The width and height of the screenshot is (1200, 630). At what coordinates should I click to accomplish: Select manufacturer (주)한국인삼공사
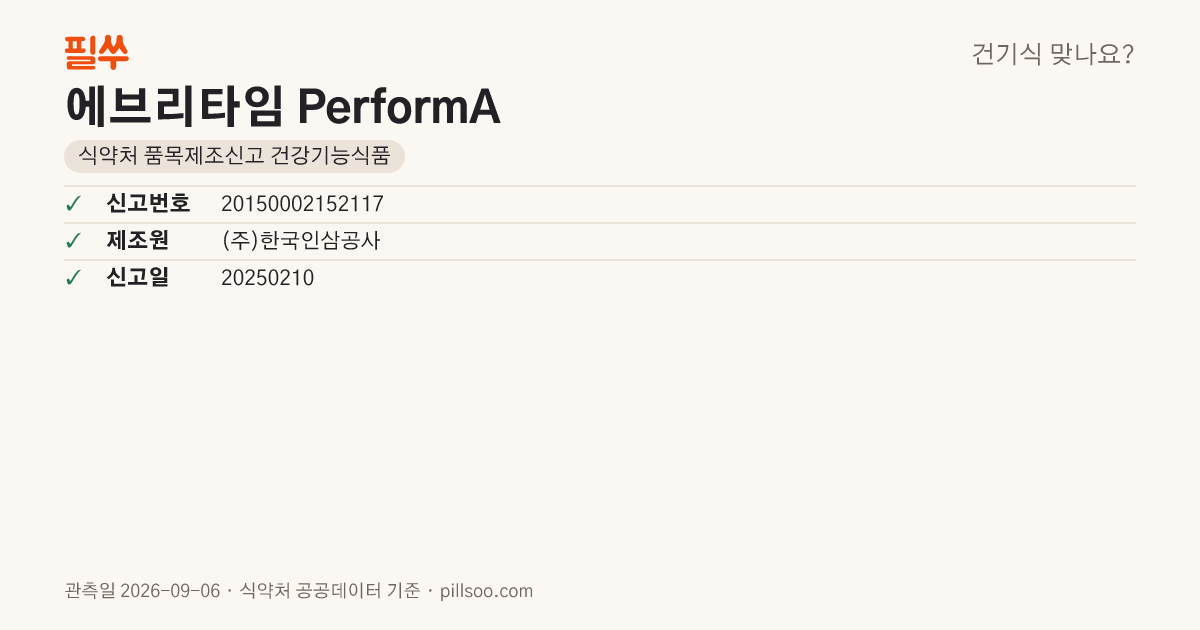coord(301,241)
